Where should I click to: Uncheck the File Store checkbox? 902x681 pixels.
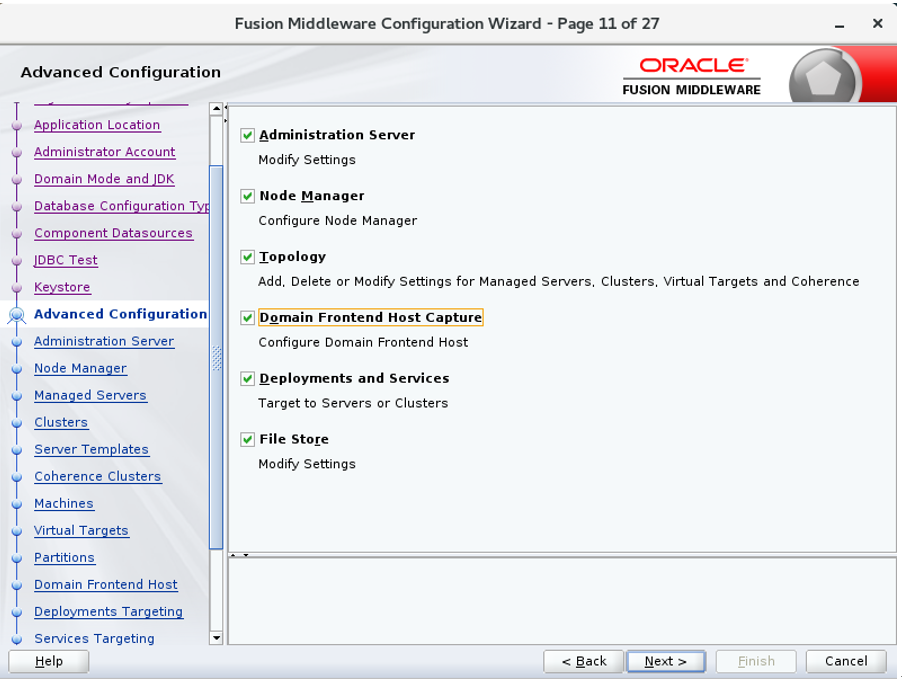(247, 440)
